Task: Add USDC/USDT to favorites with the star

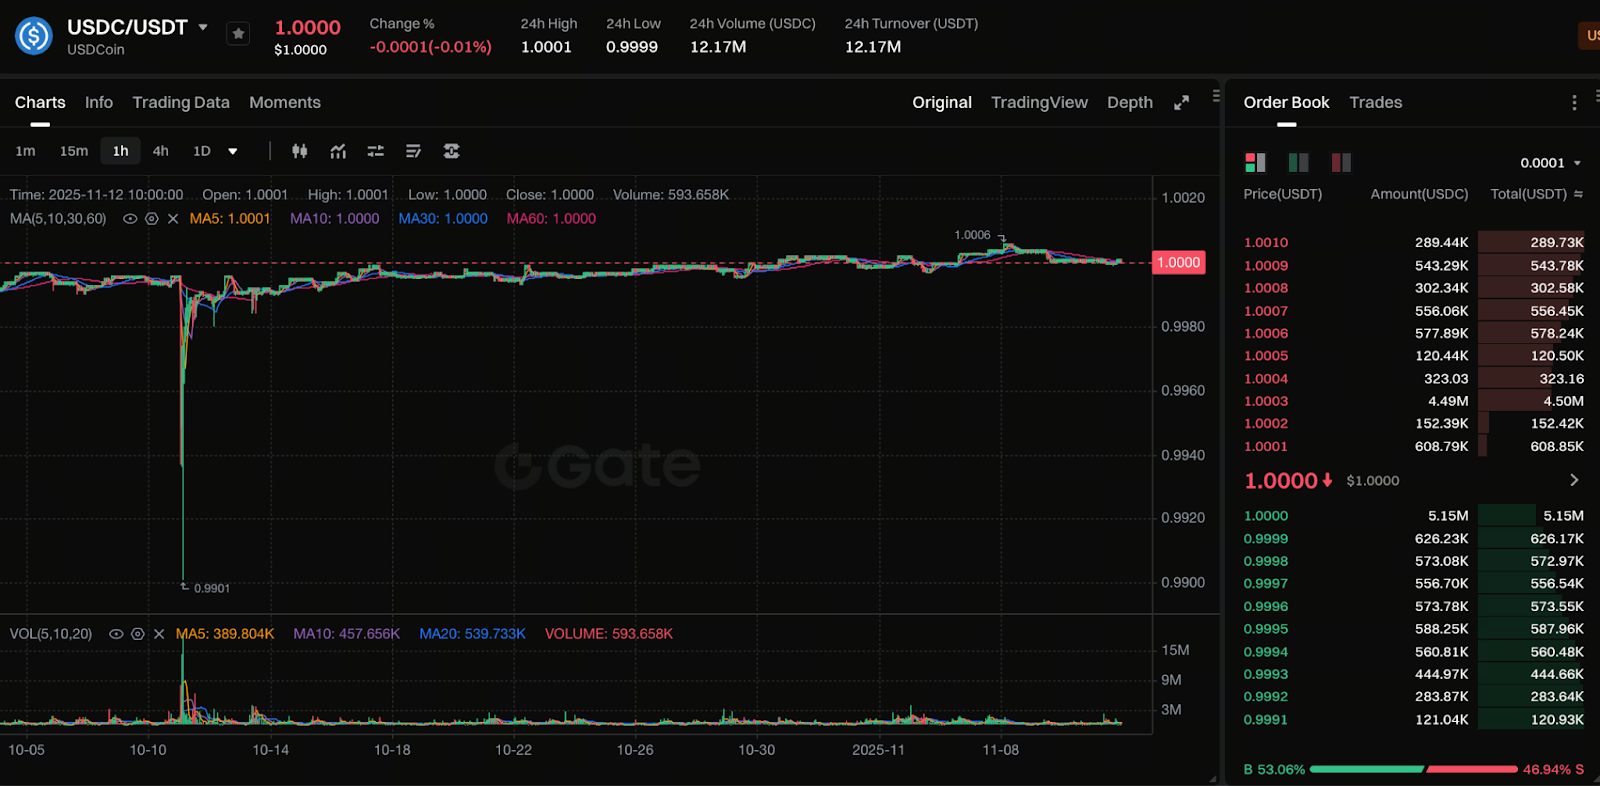Action: click(238, 34)
